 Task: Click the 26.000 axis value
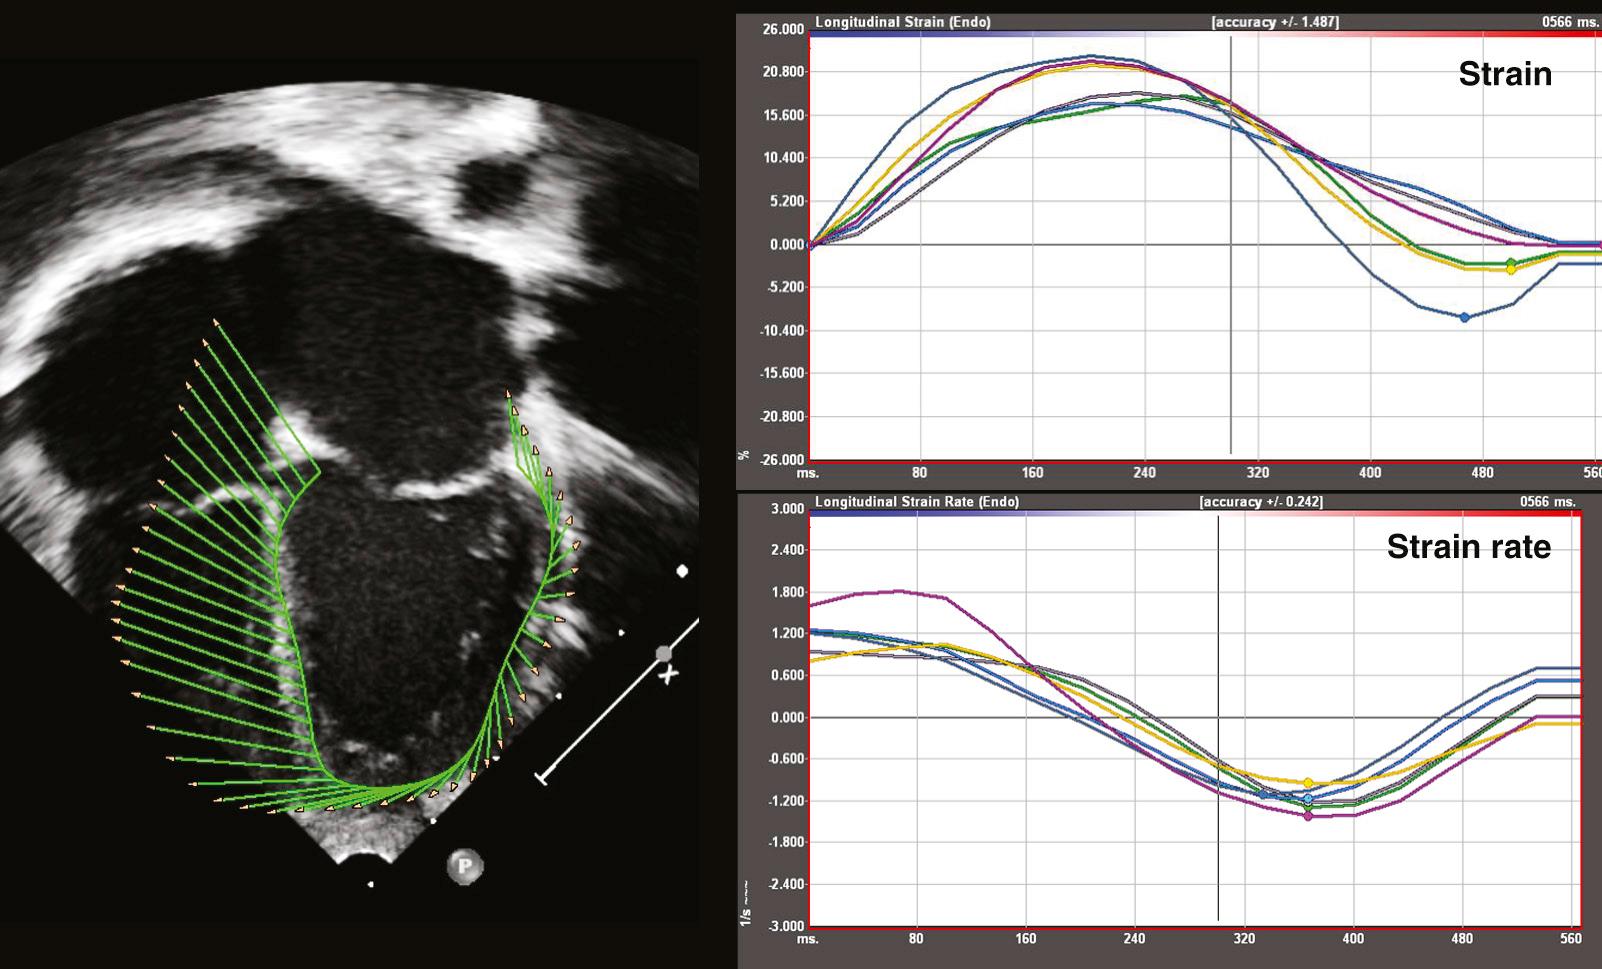pyautogui.click(x=783, y=30)
